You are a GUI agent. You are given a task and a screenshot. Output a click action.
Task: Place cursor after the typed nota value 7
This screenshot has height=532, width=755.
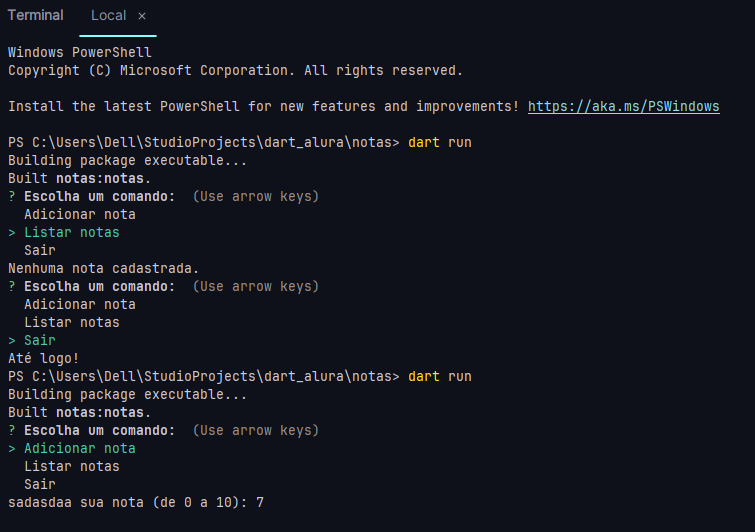pyautogui.click(x=265, y=502)
